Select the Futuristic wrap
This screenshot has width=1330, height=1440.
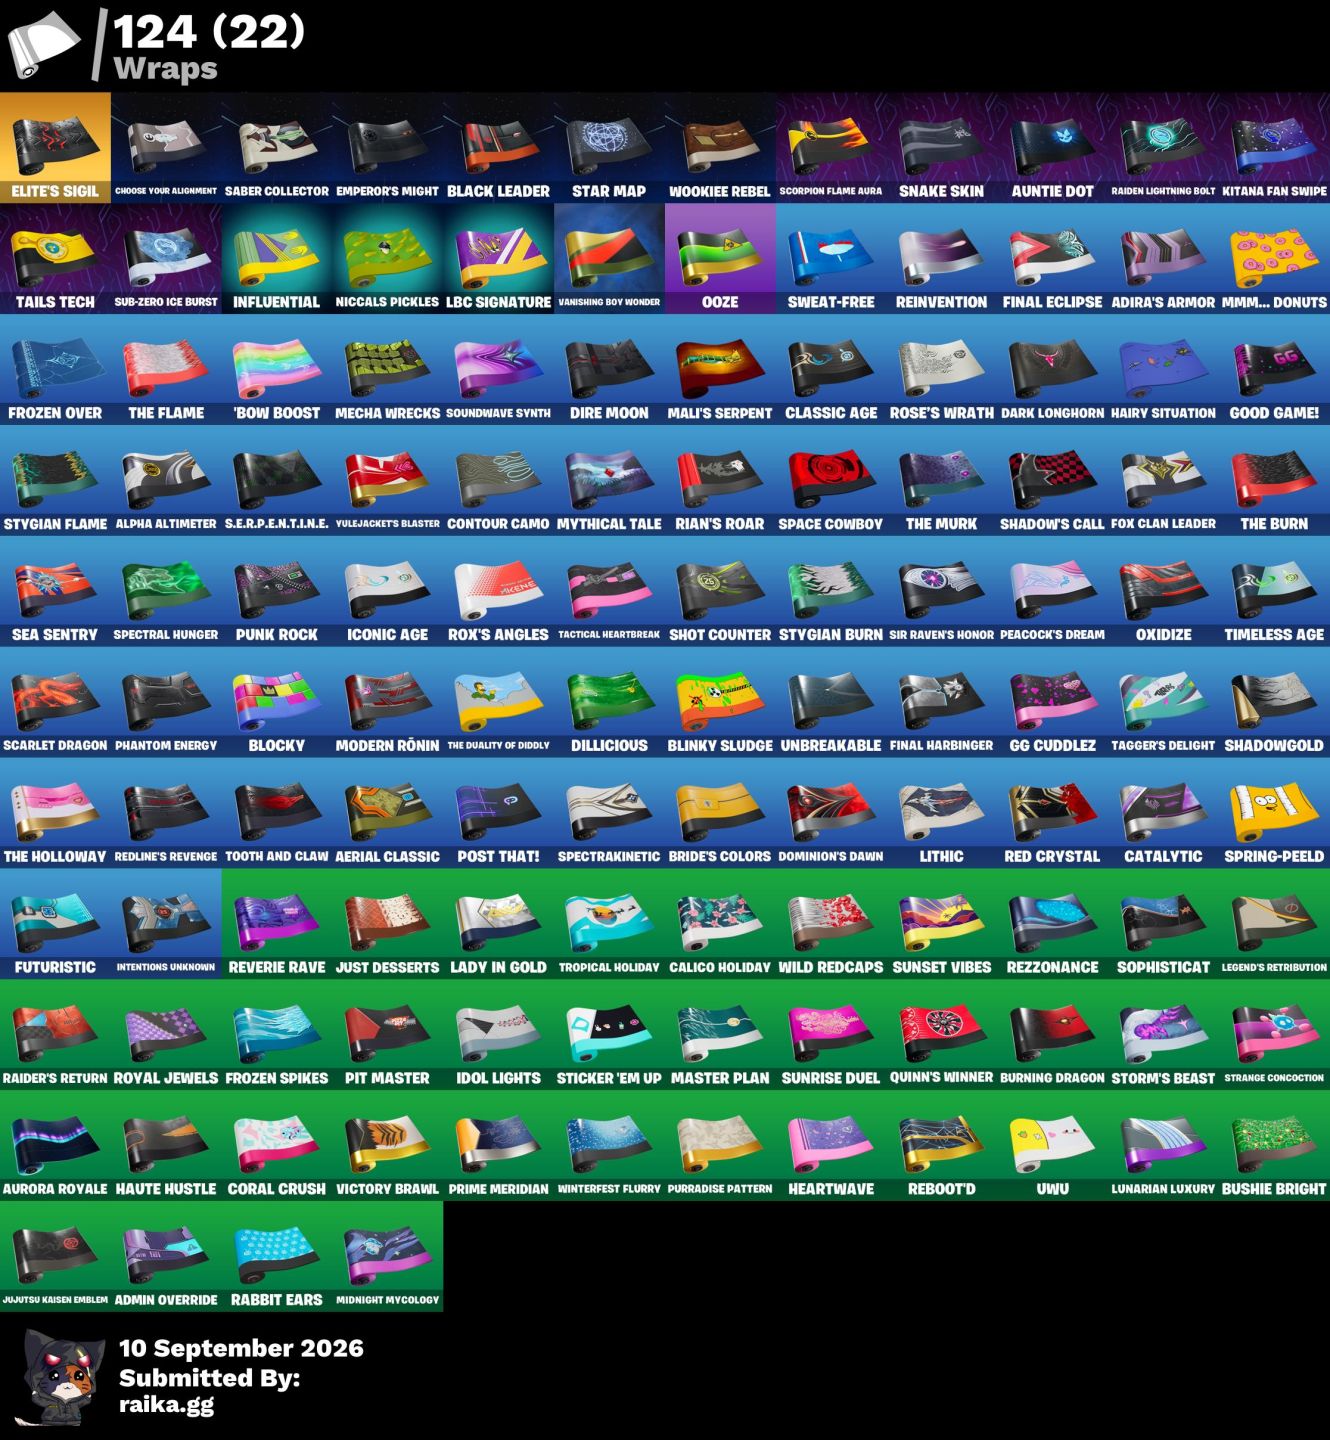55,925
